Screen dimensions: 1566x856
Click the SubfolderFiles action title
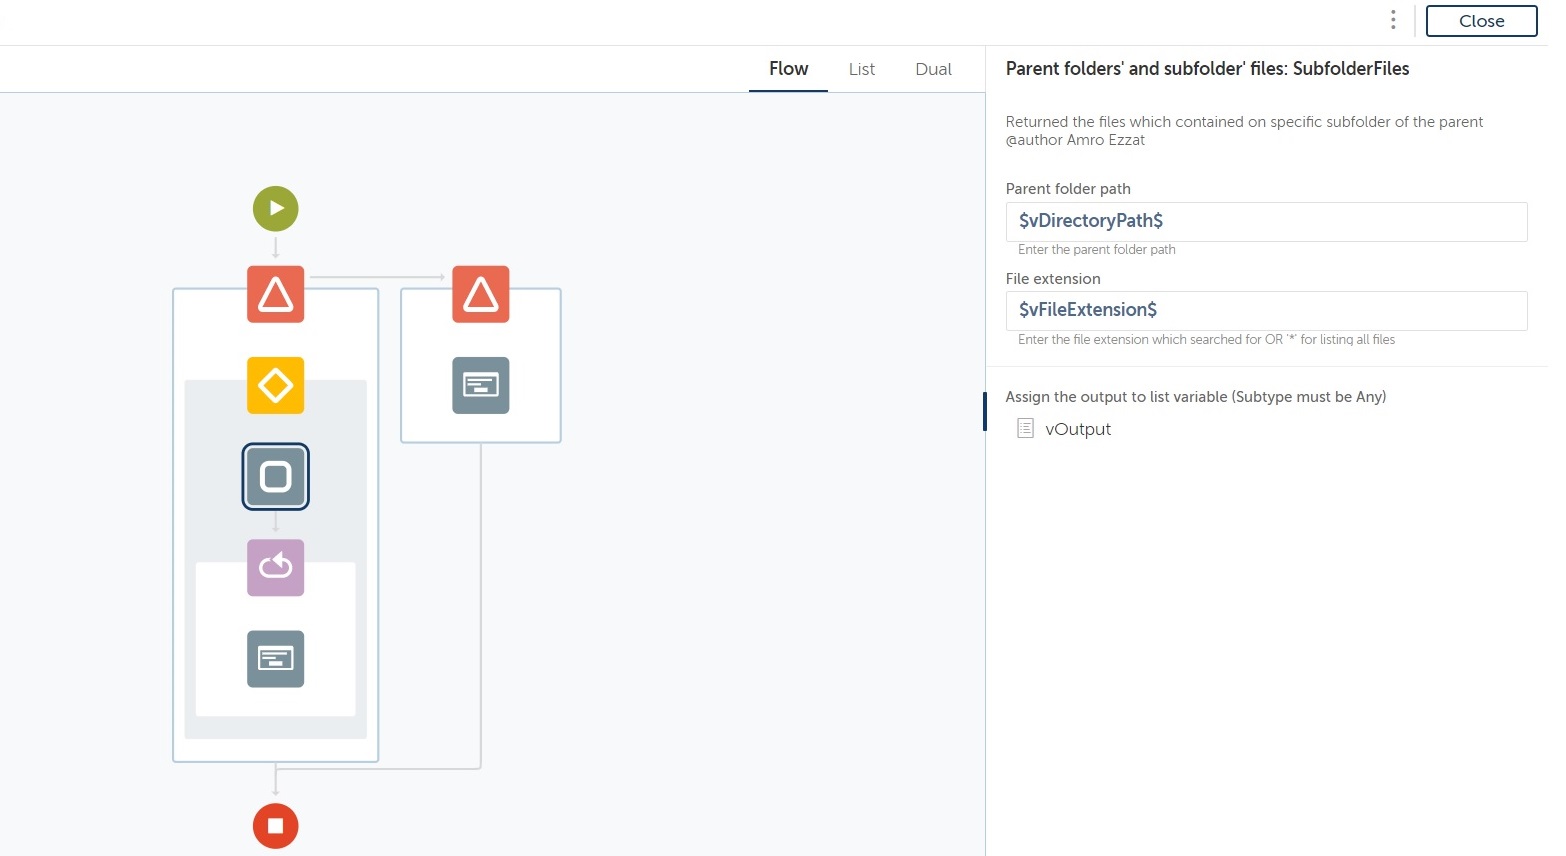pyautogui.click(x=1207, y=69)
